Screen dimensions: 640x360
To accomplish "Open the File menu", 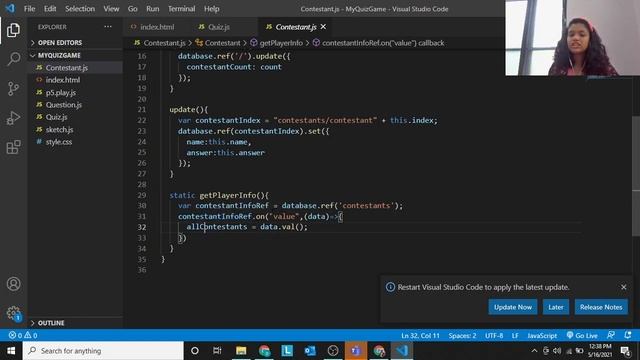I will (x=29, y=9).
